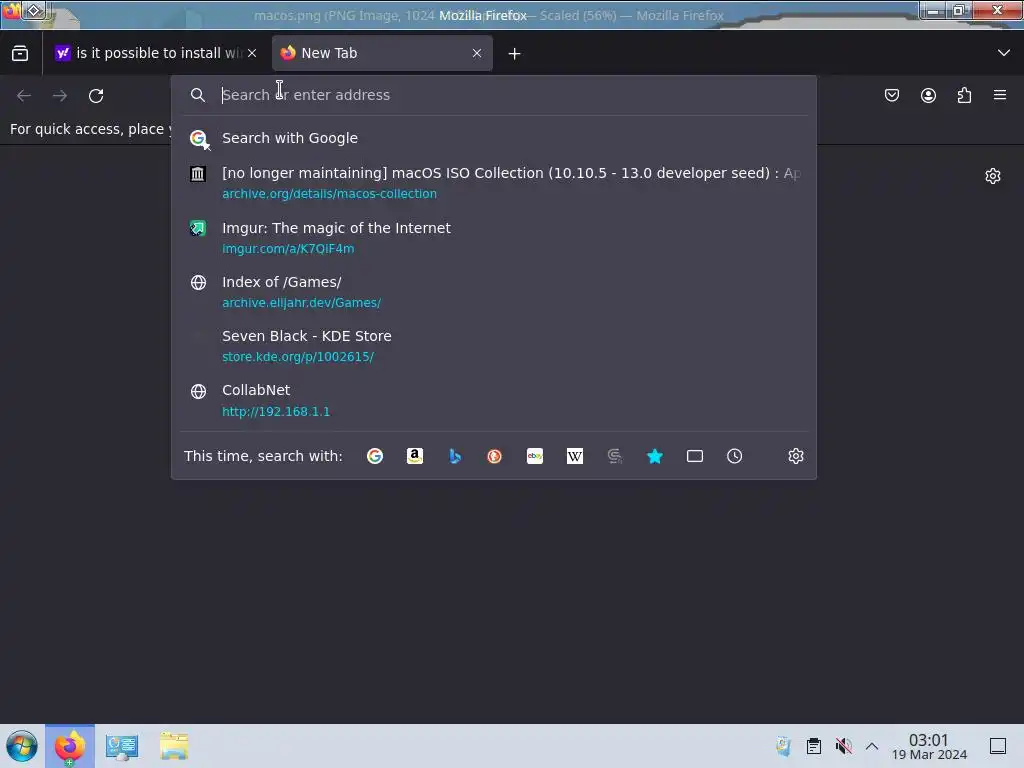Open the Firefox account icon
The height and width of the screenshot is (768, 1024).
928,95
